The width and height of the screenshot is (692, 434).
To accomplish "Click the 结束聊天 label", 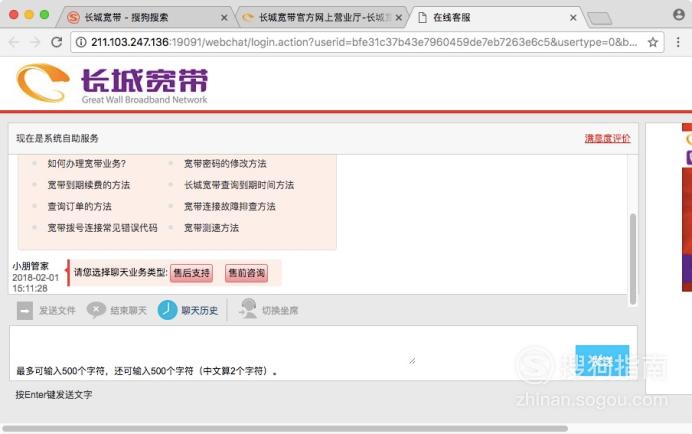I will 128,310.
